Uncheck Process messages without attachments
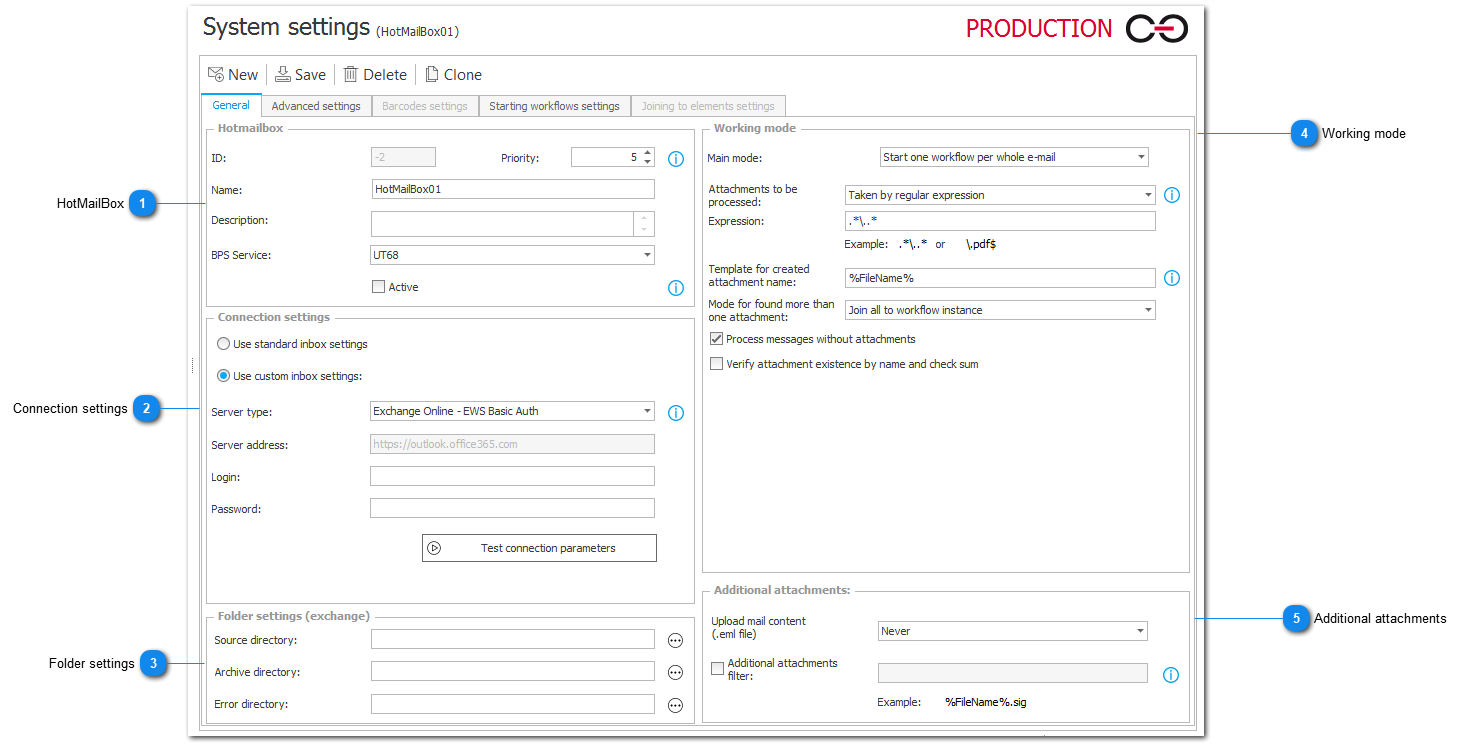The height and width of the screenshot is (746, 1464). (716, 339)
